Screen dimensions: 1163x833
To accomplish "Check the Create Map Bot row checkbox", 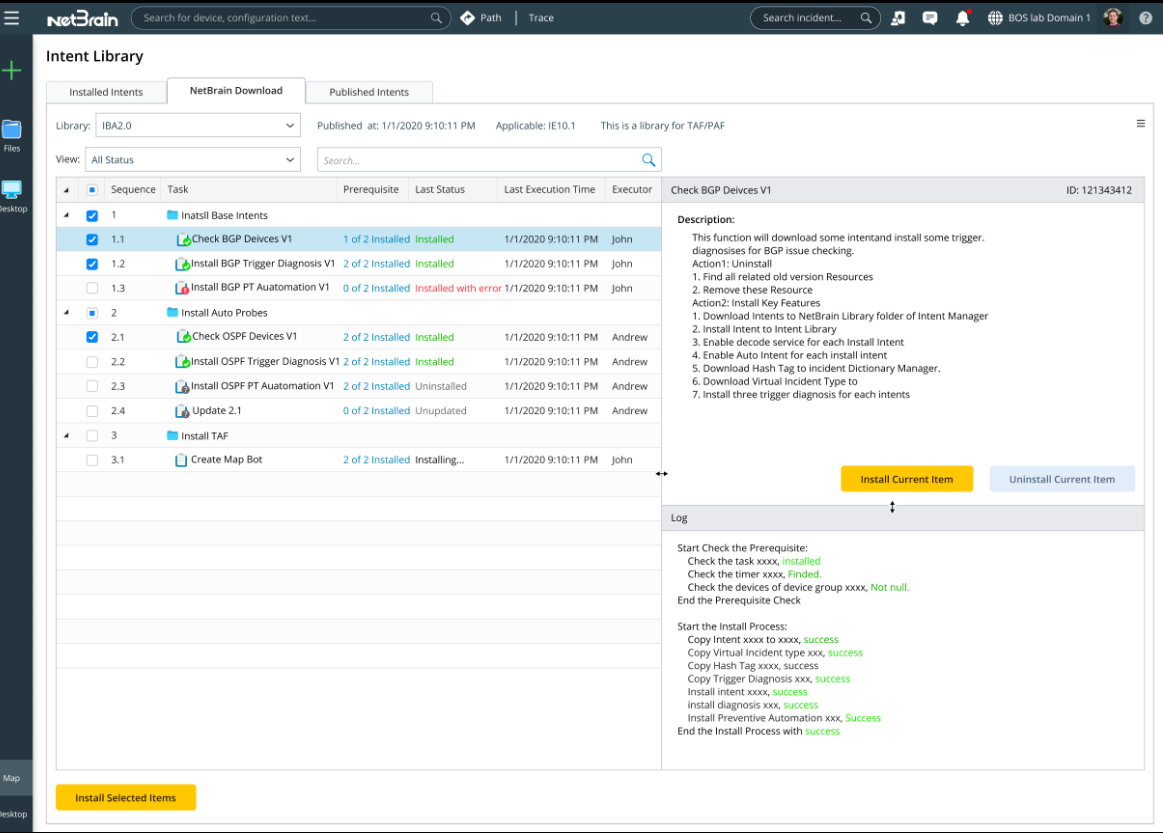I will pyautogui.click(x=92, y=460).
